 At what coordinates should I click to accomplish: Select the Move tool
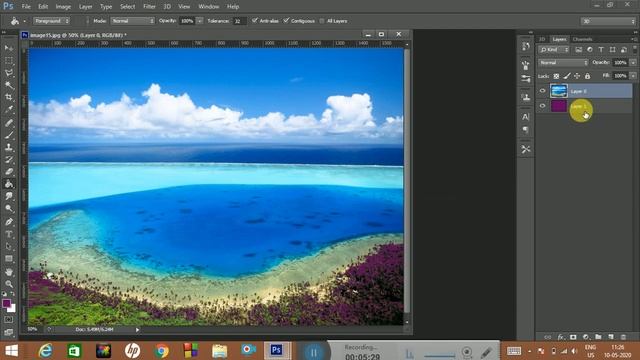pos(9,48)
